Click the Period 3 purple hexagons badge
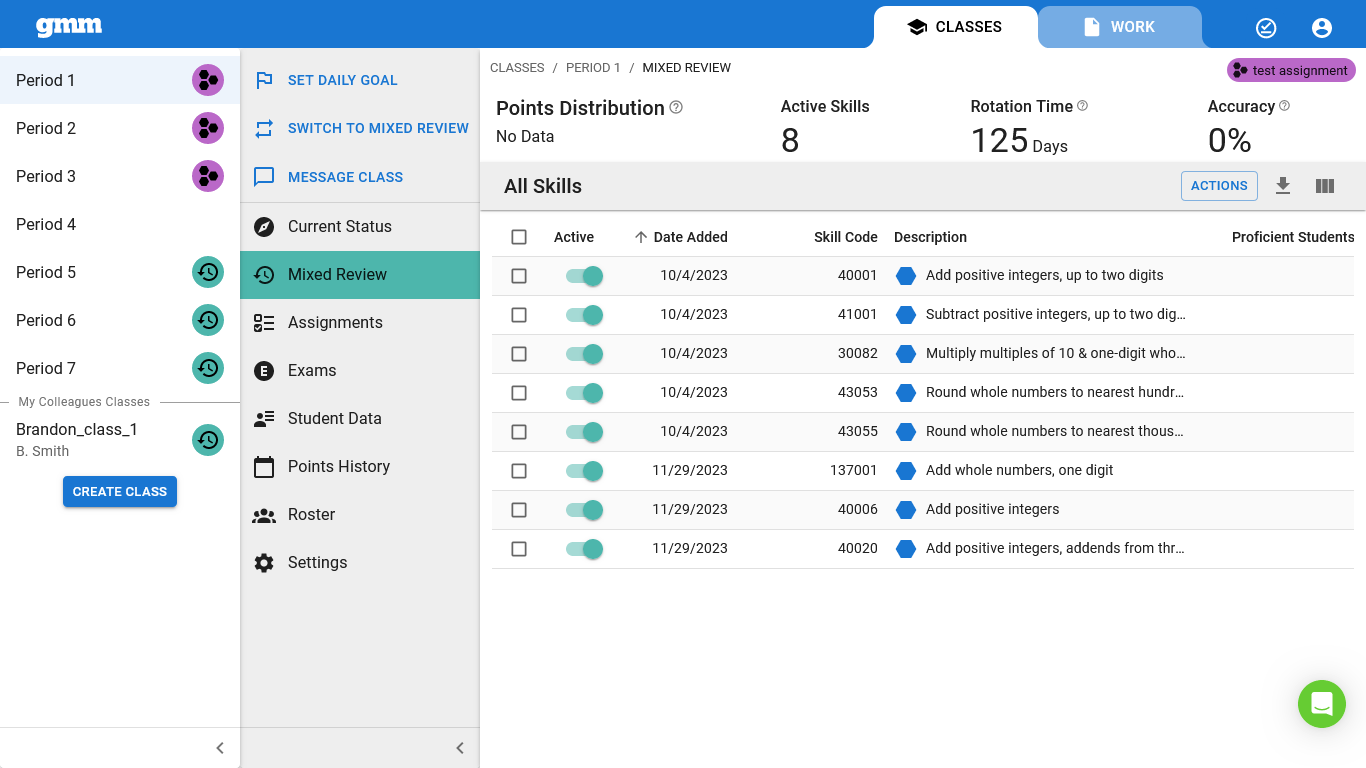The image size is (1366, 768). [x=208, y=176]
